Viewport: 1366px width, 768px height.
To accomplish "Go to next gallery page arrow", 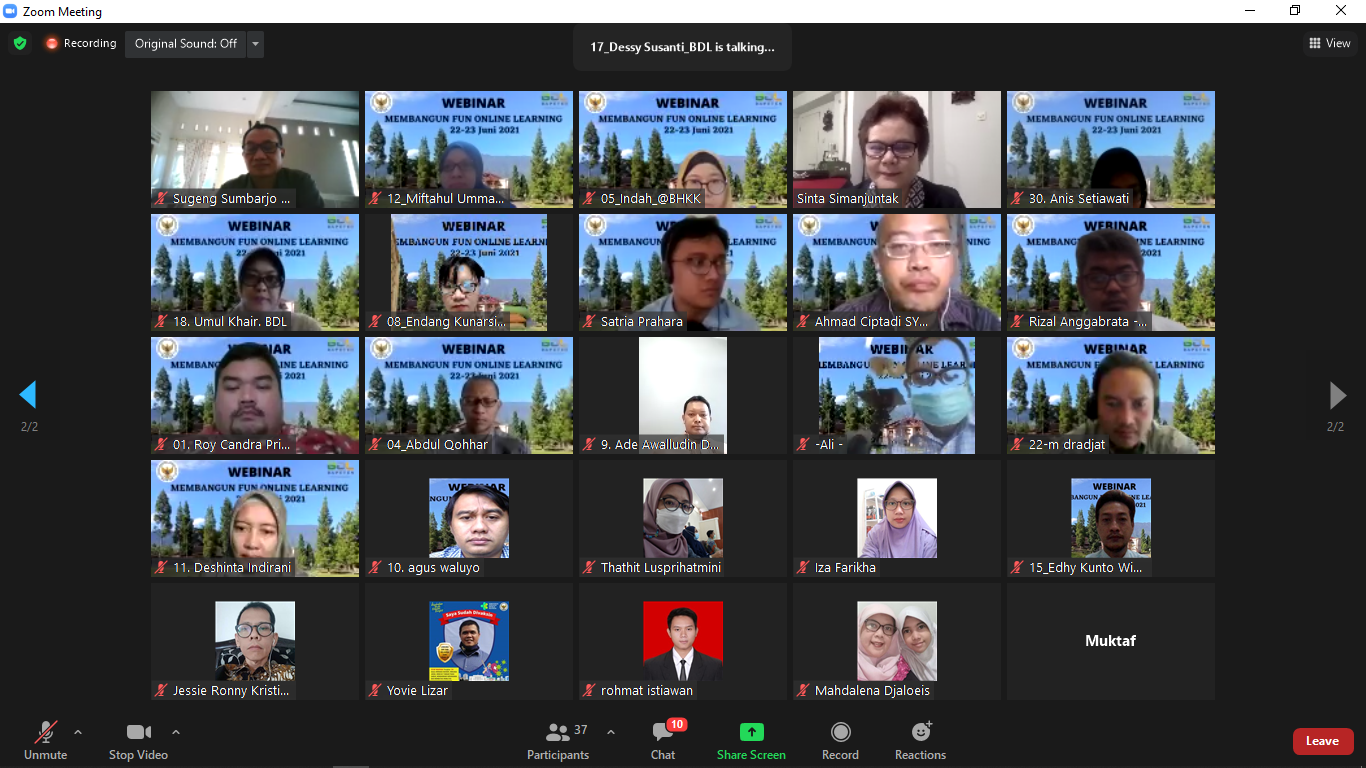I will click(1337, 395).
